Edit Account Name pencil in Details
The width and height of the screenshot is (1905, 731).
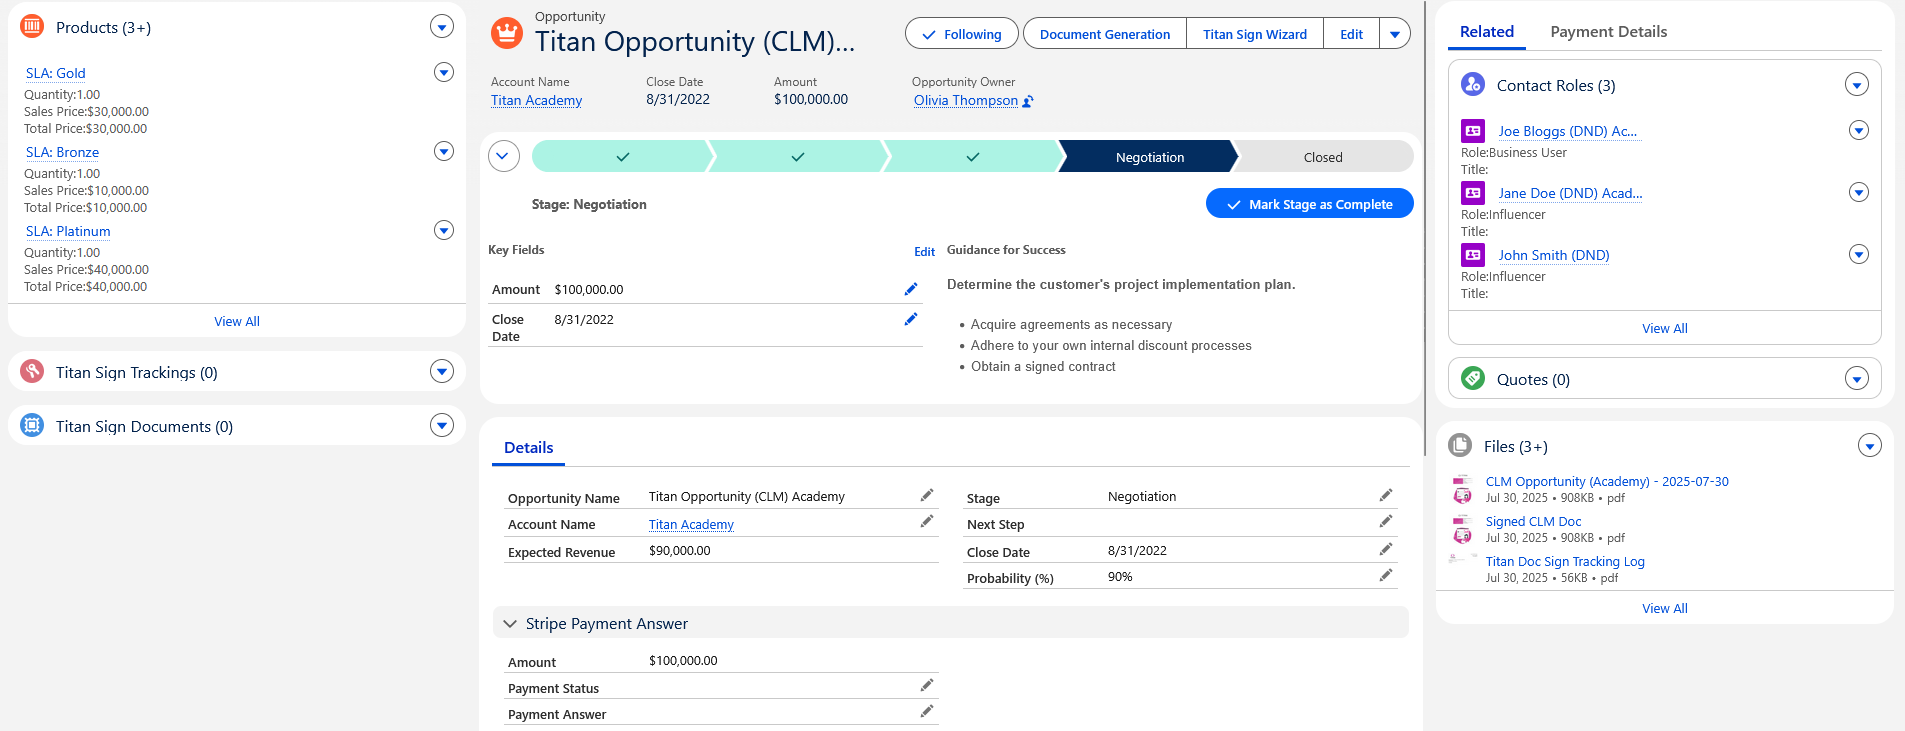(x=927, y=521)
